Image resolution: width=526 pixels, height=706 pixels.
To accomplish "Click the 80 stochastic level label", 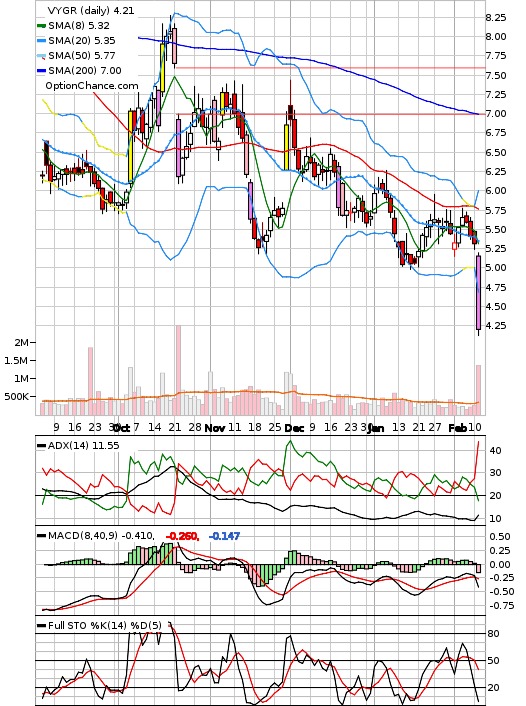I will (494, 634).
